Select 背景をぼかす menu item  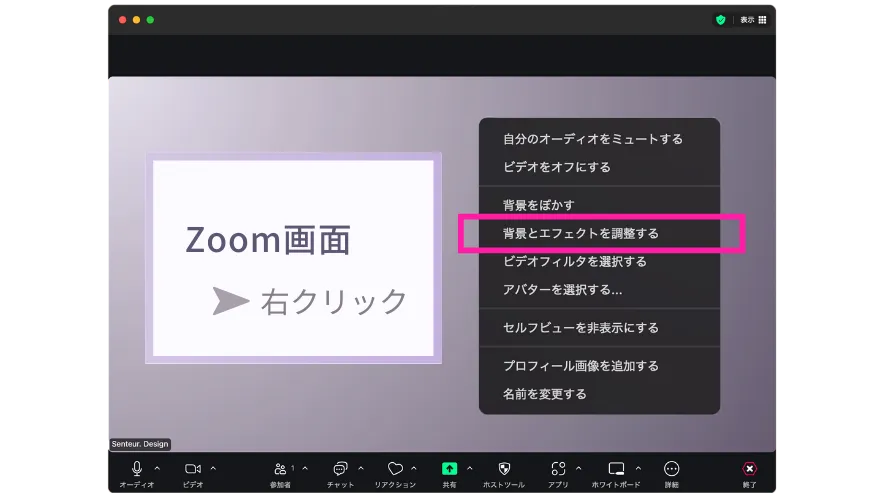click(599, 205)
